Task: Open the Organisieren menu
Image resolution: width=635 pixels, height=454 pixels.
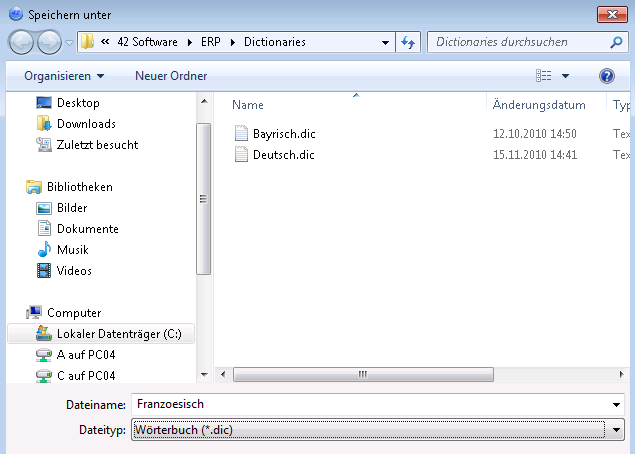Action: click(64, 76)
